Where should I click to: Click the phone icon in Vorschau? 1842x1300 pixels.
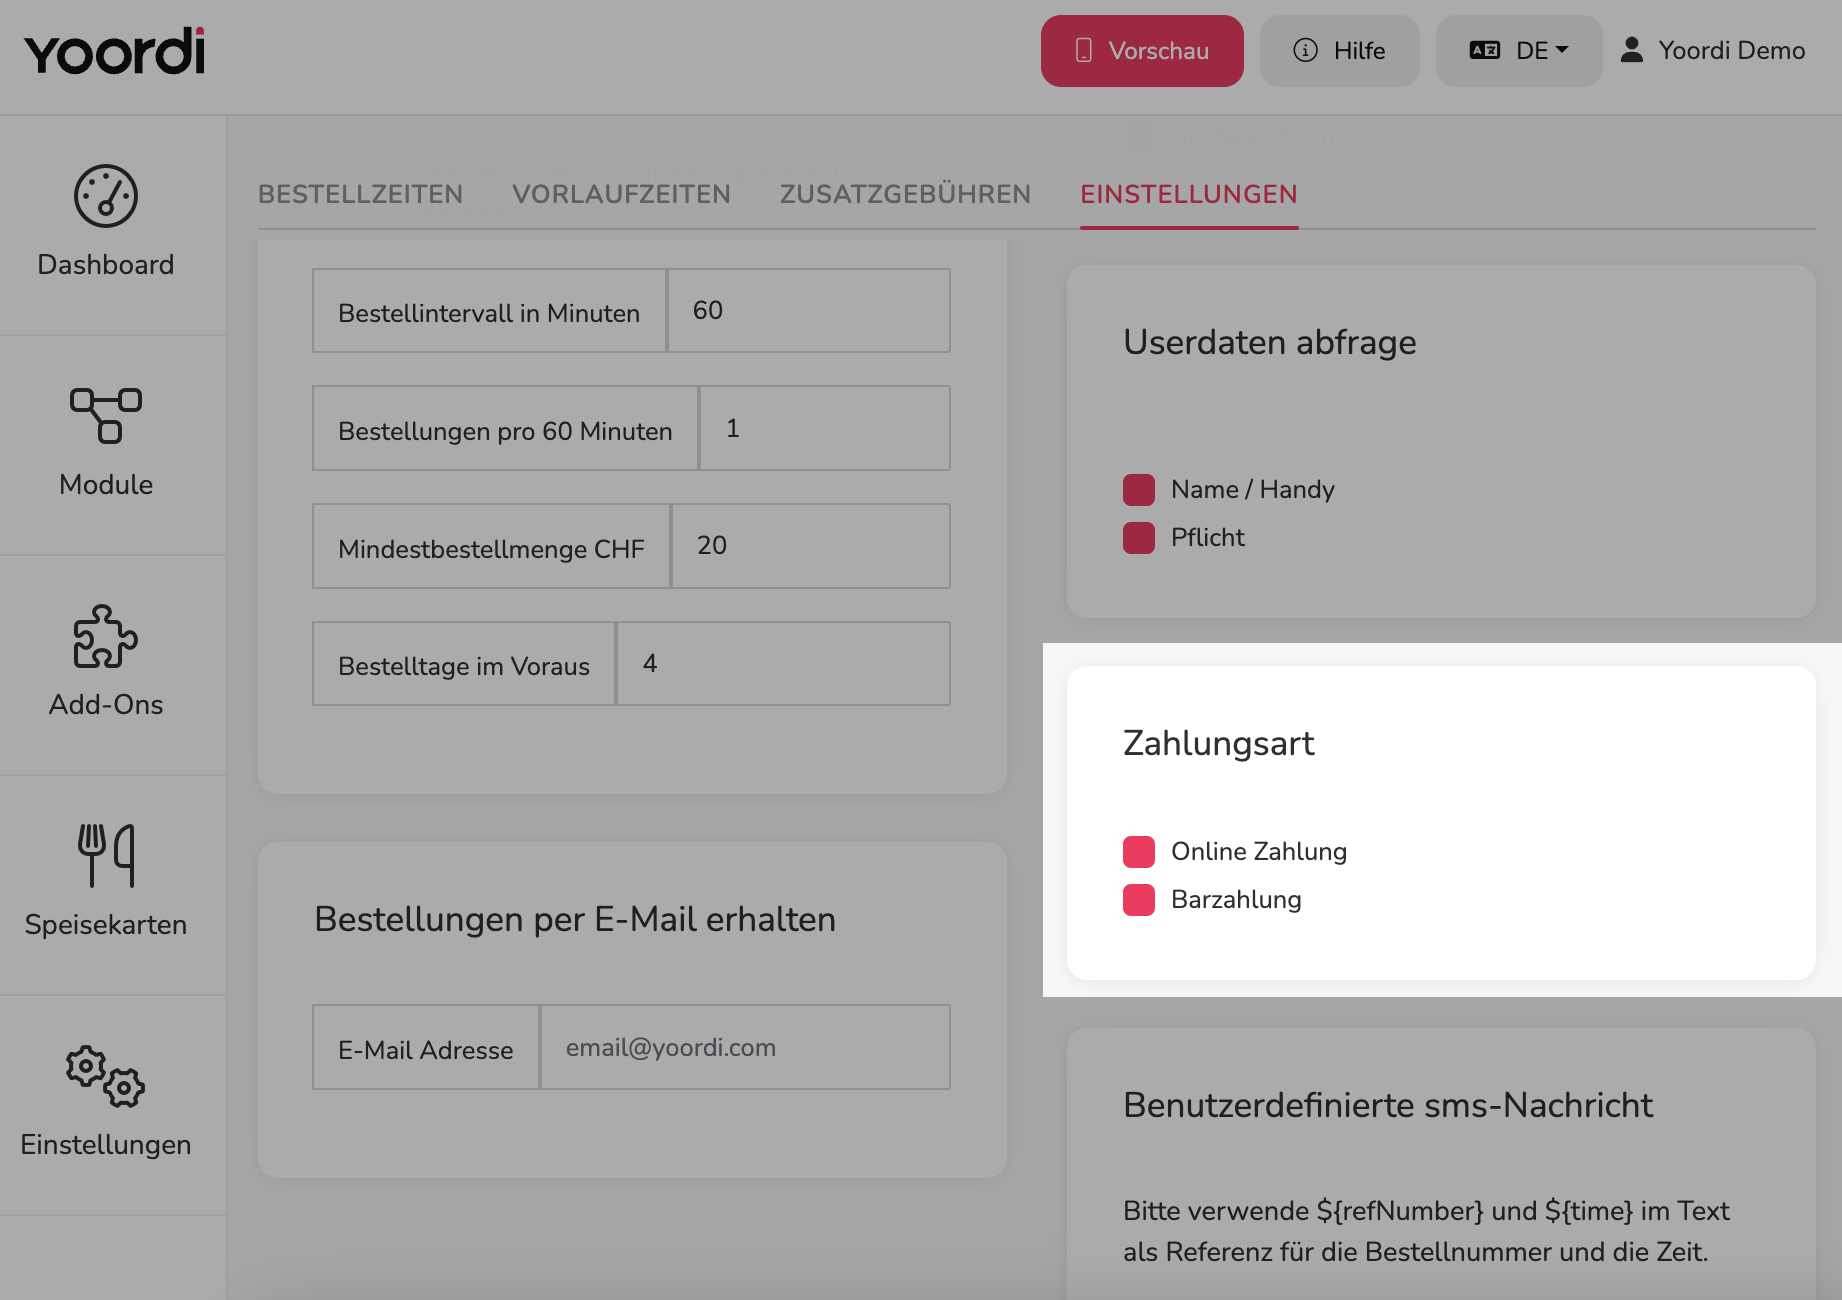(1084, 50)
